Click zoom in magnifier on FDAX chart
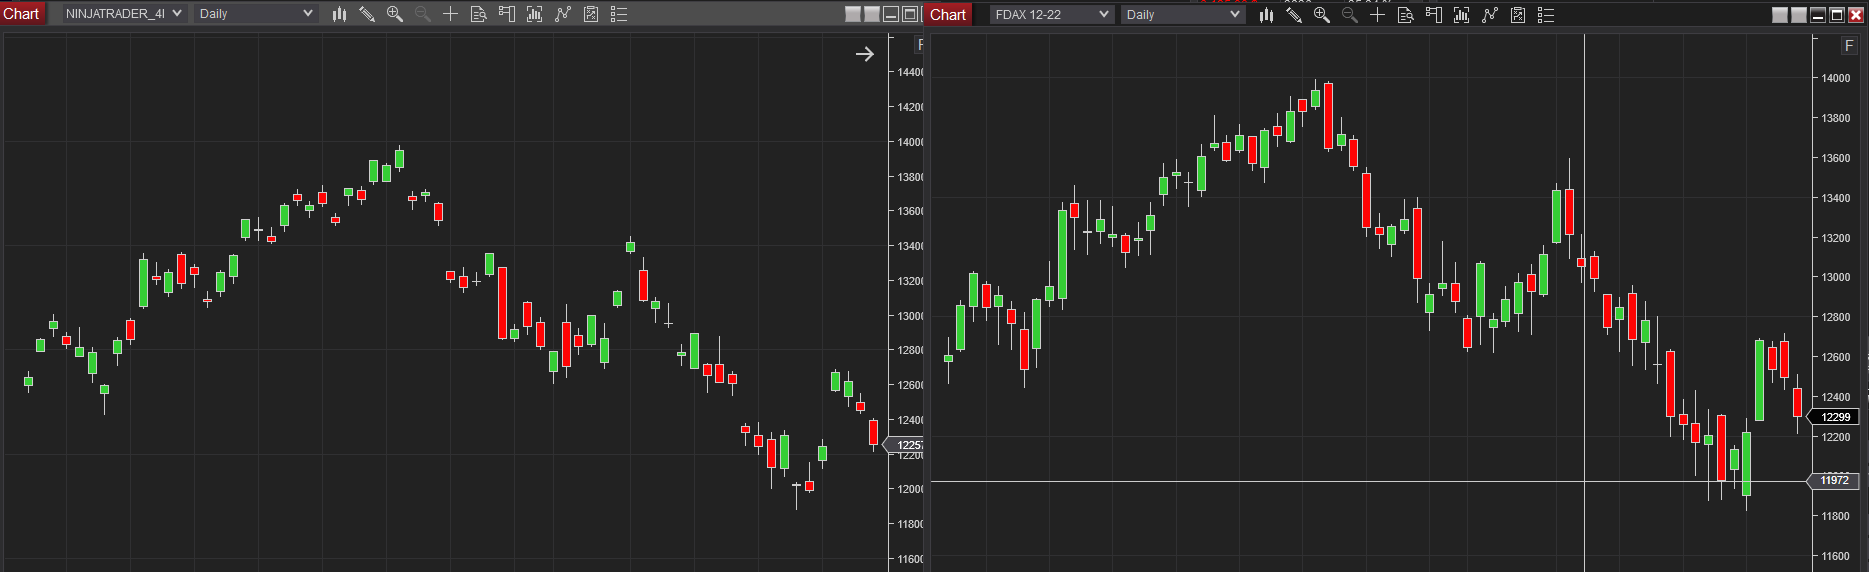The width and height of the screenshot is (1869, 572). point(1322,15)
